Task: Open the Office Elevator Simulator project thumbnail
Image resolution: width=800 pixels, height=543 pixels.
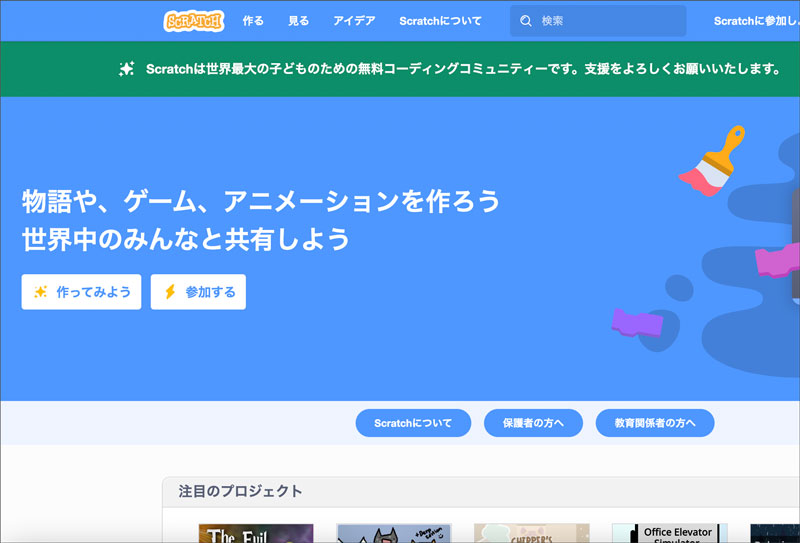Action: point(670,533)
